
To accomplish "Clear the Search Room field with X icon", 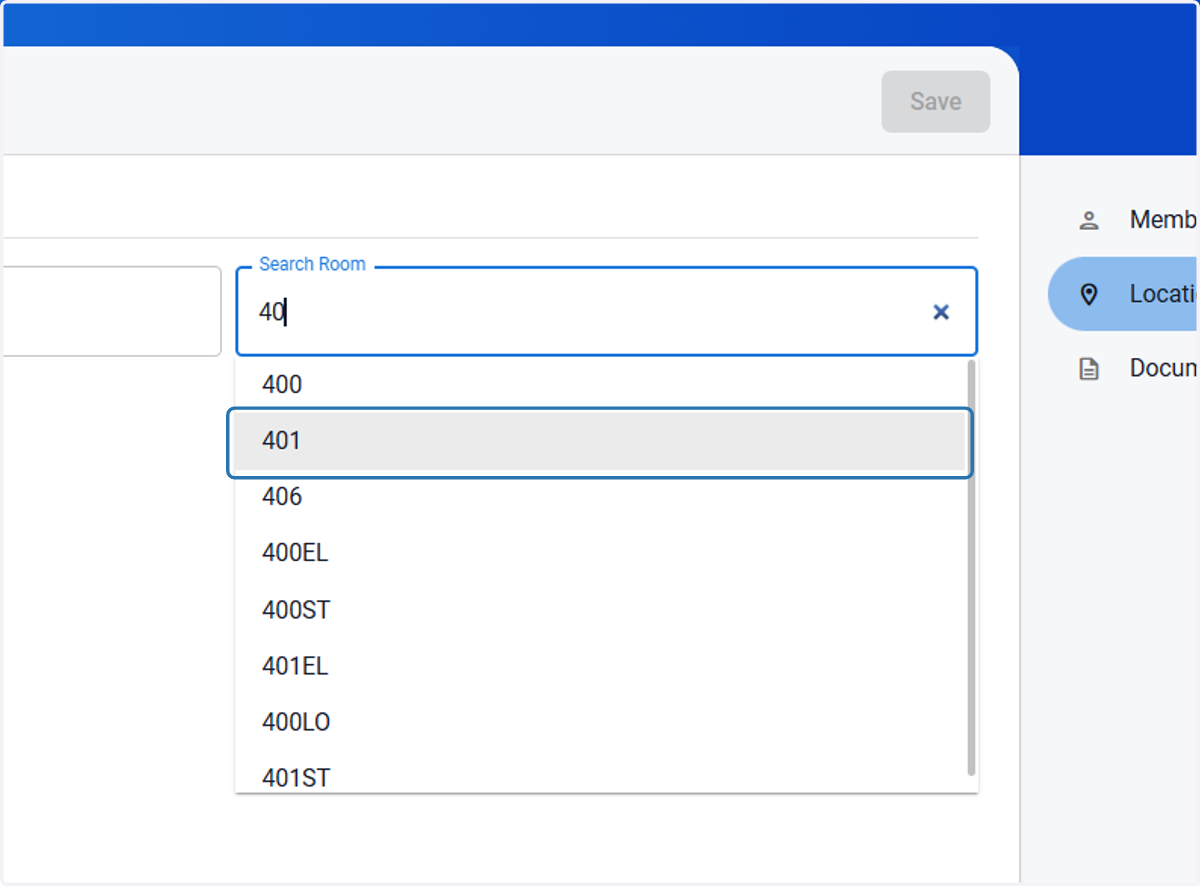I will [x=940, y=312].
